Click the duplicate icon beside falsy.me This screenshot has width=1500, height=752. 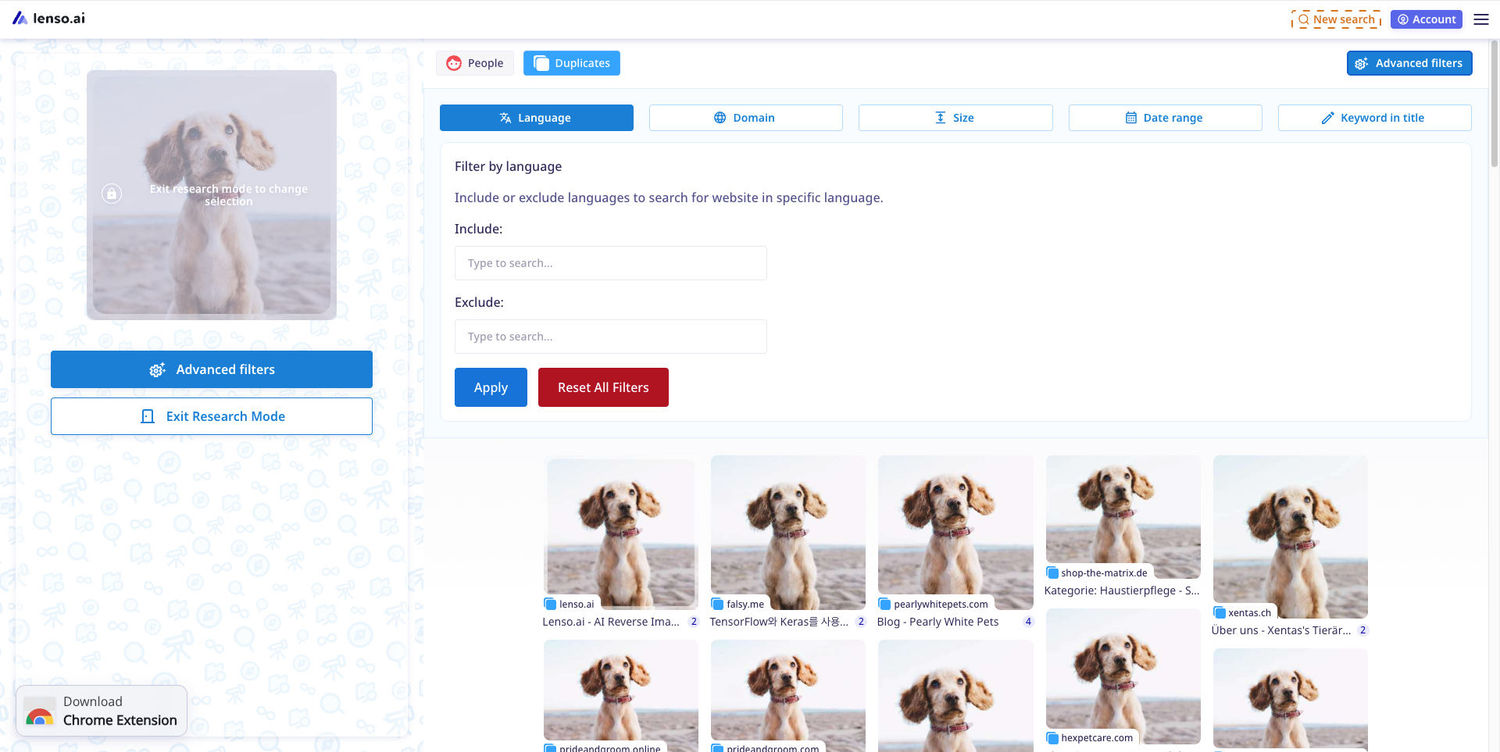point(718,604)
